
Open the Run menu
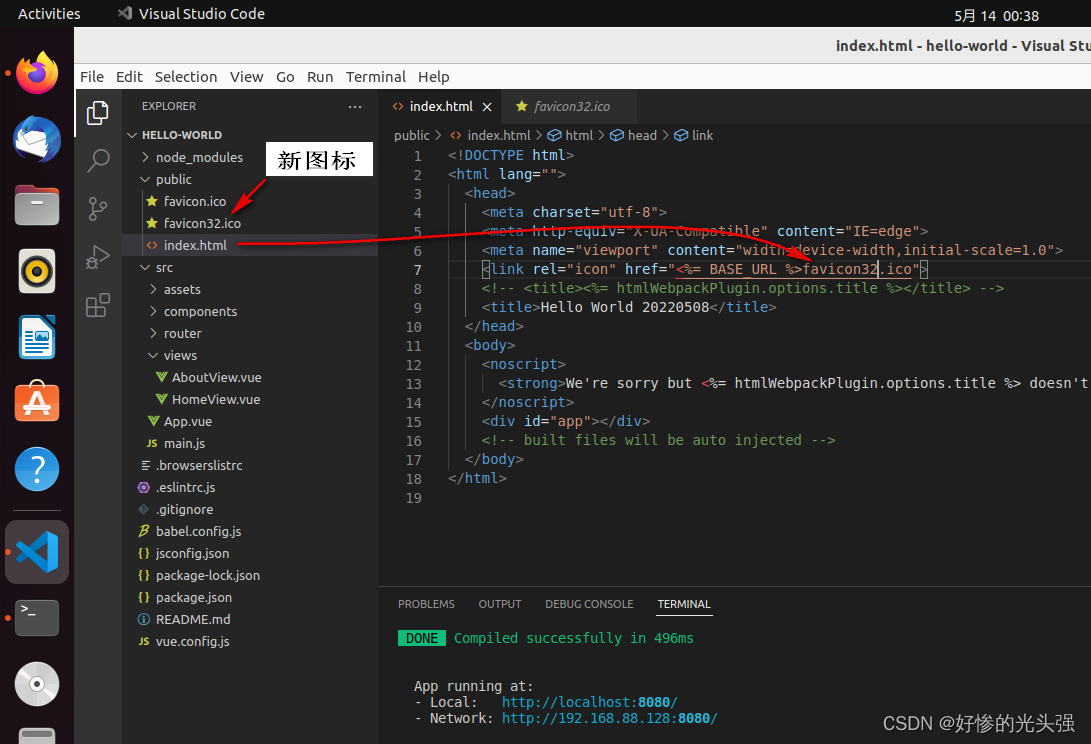(320, 77)
